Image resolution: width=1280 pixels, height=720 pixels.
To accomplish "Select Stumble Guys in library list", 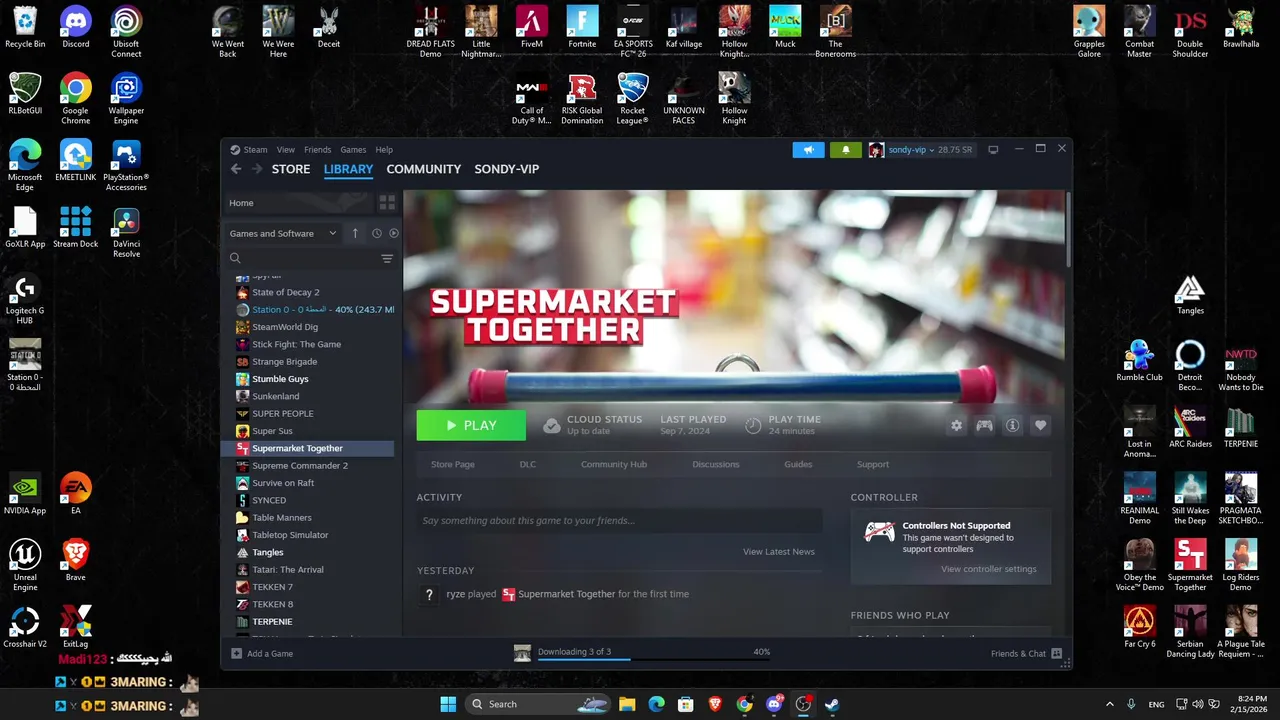I will coord(280,379).
